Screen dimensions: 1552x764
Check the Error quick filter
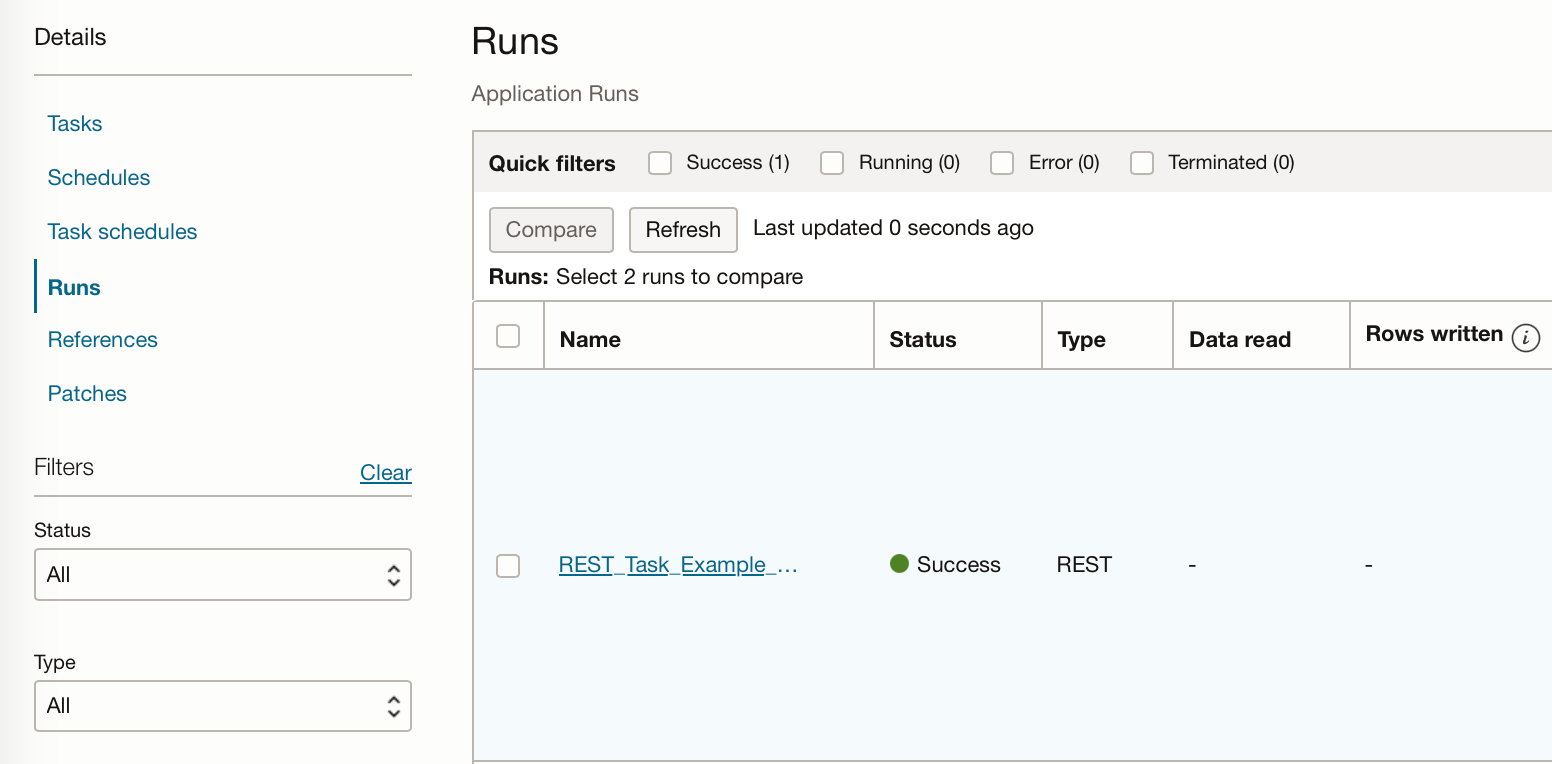1002,162
